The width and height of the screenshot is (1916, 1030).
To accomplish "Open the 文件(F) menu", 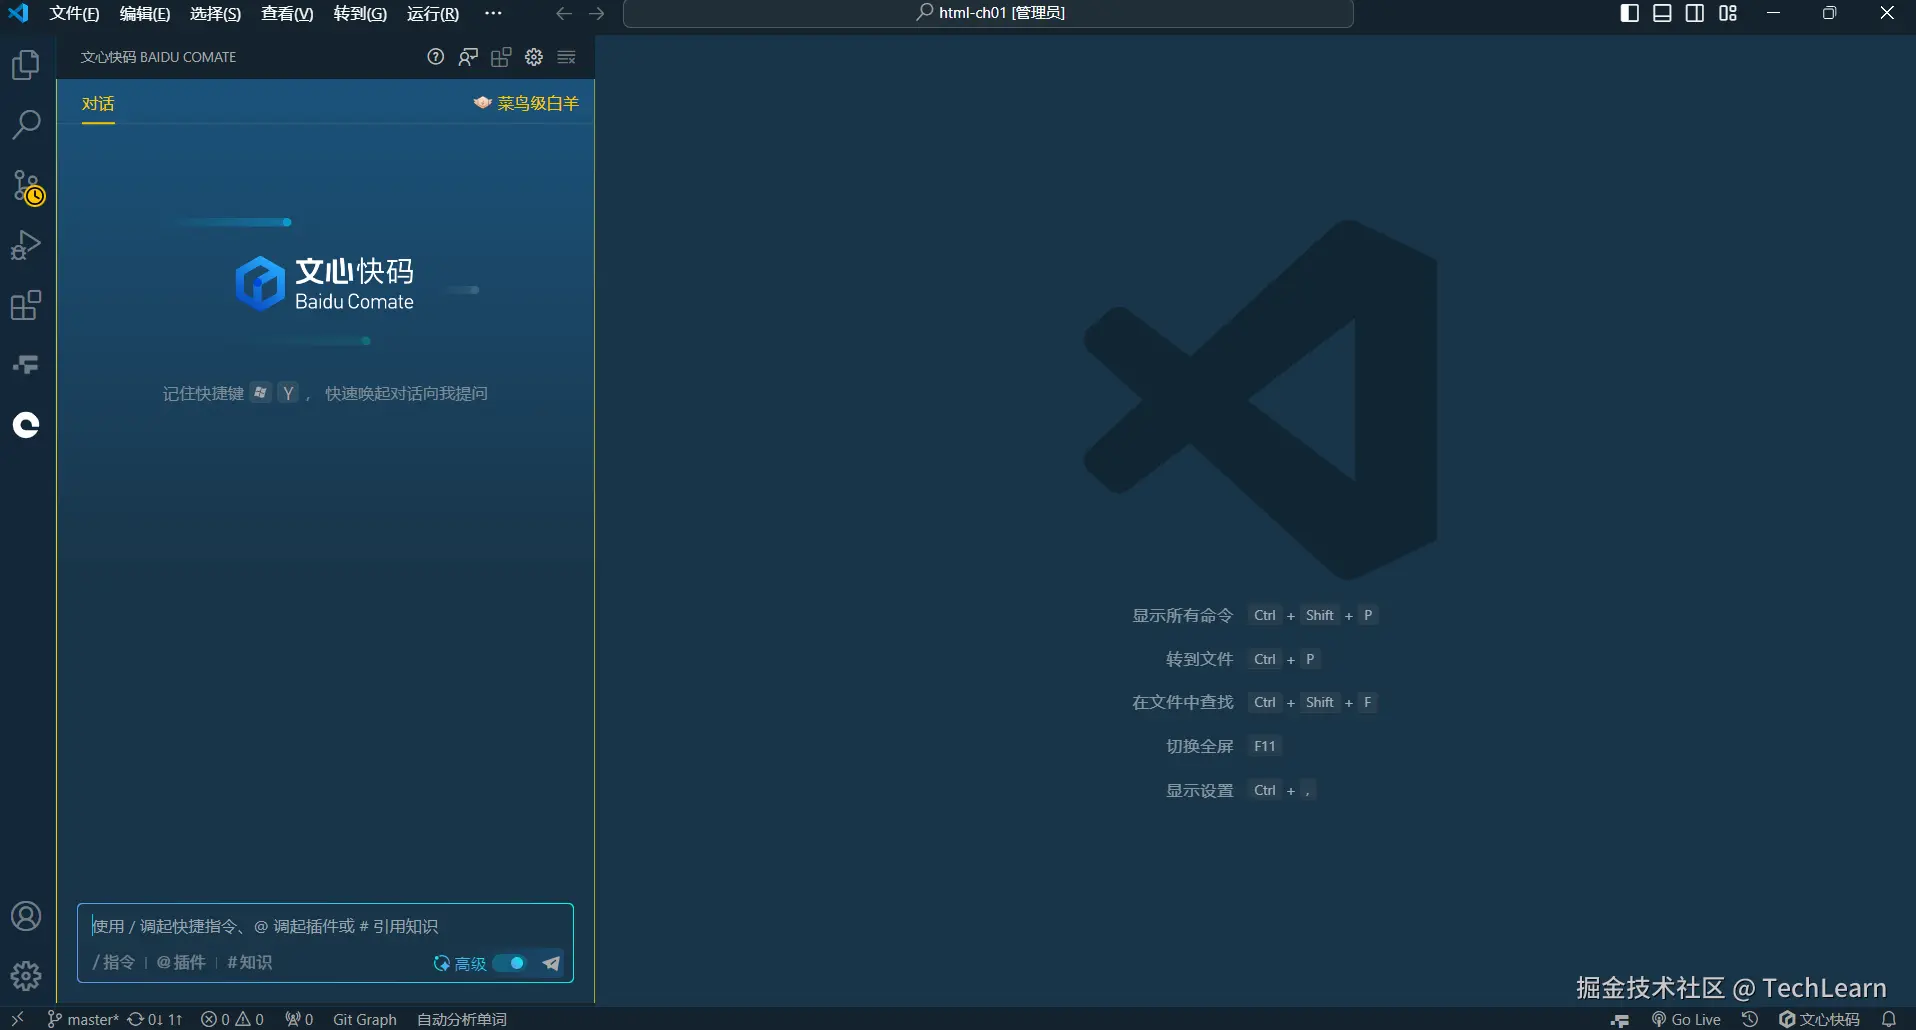I will 74,13.
